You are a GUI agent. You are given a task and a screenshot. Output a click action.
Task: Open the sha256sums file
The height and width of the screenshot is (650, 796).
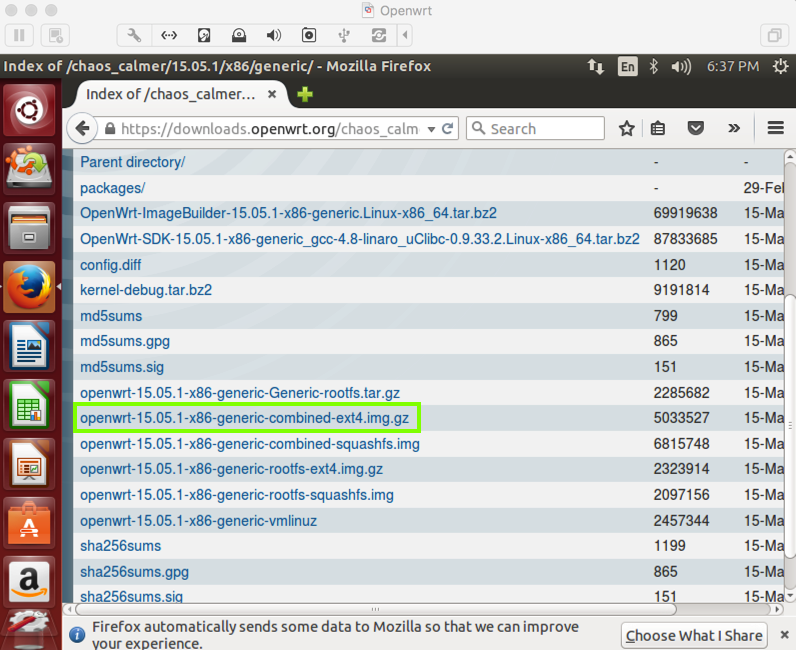[120, 546]
